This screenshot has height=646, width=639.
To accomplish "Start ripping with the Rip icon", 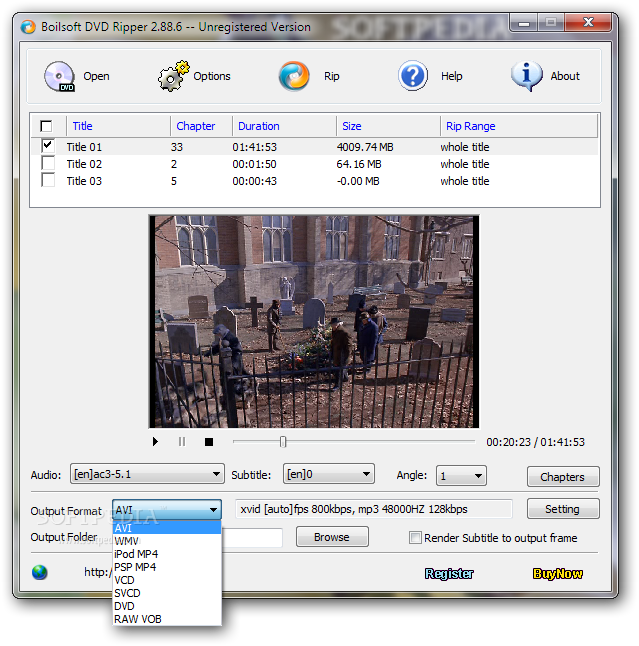I will 294,76.
